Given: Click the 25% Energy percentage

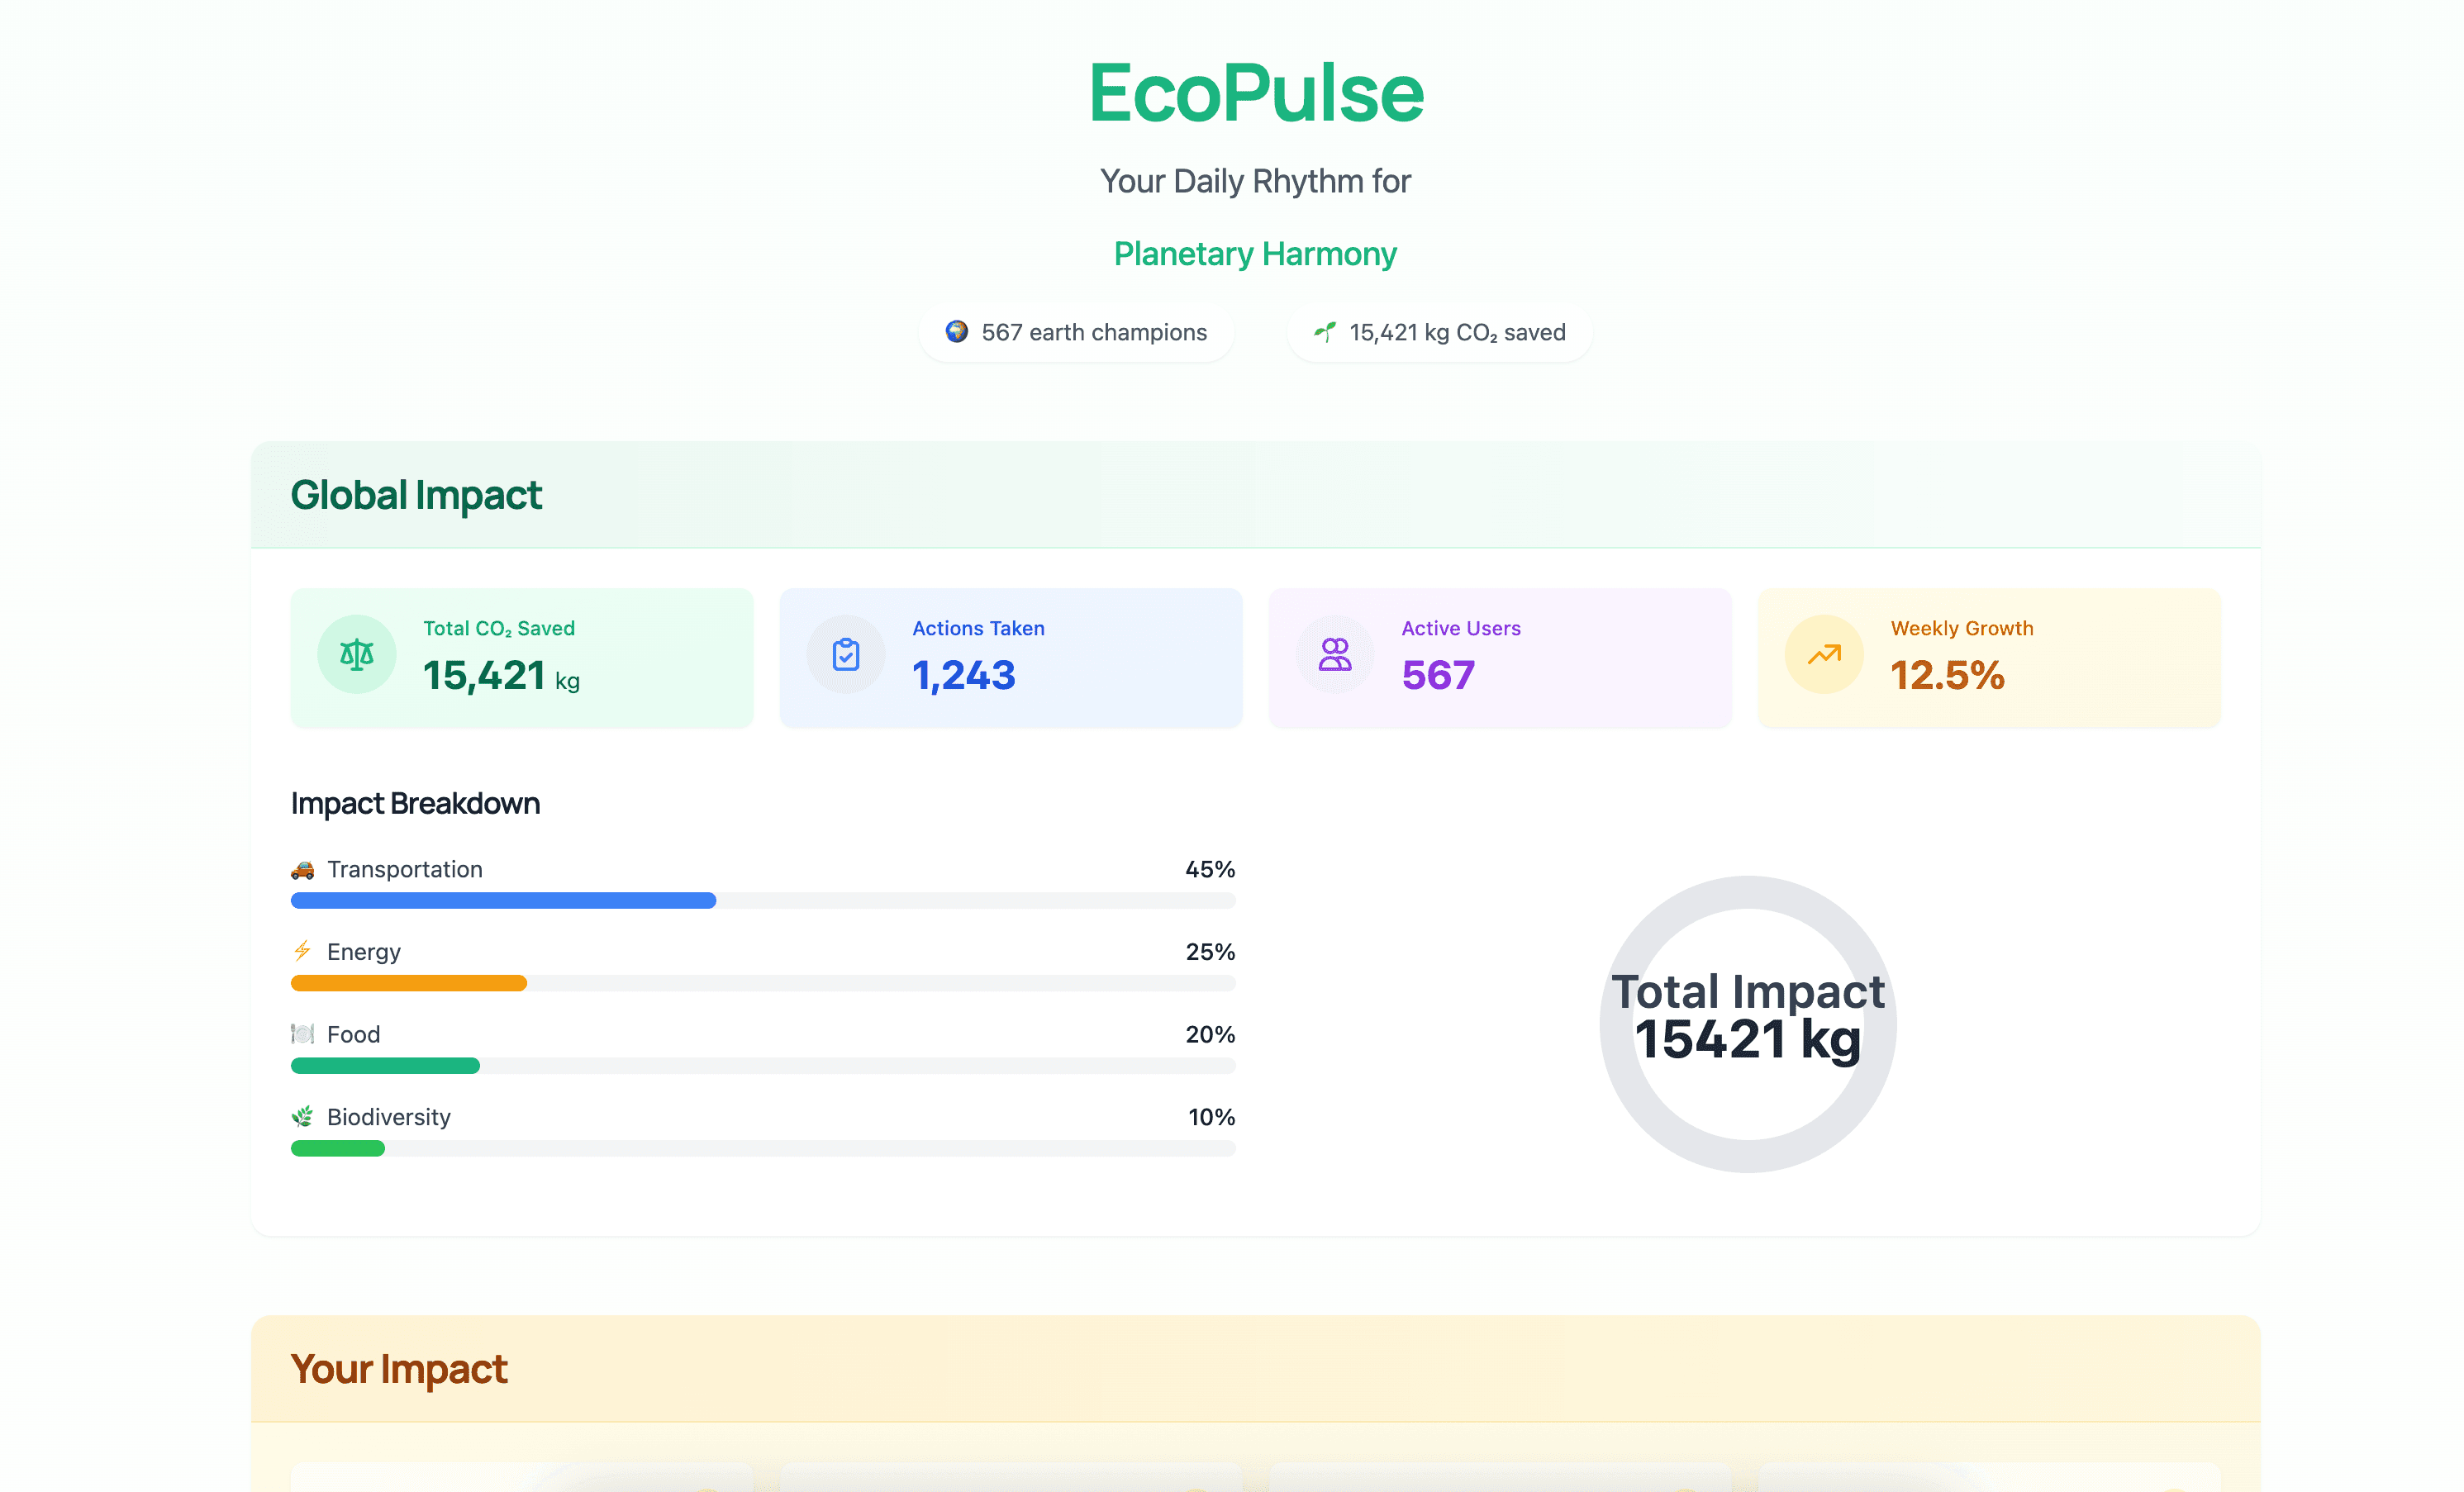Looking at the screenshot, I should [x=1210, y=951].
